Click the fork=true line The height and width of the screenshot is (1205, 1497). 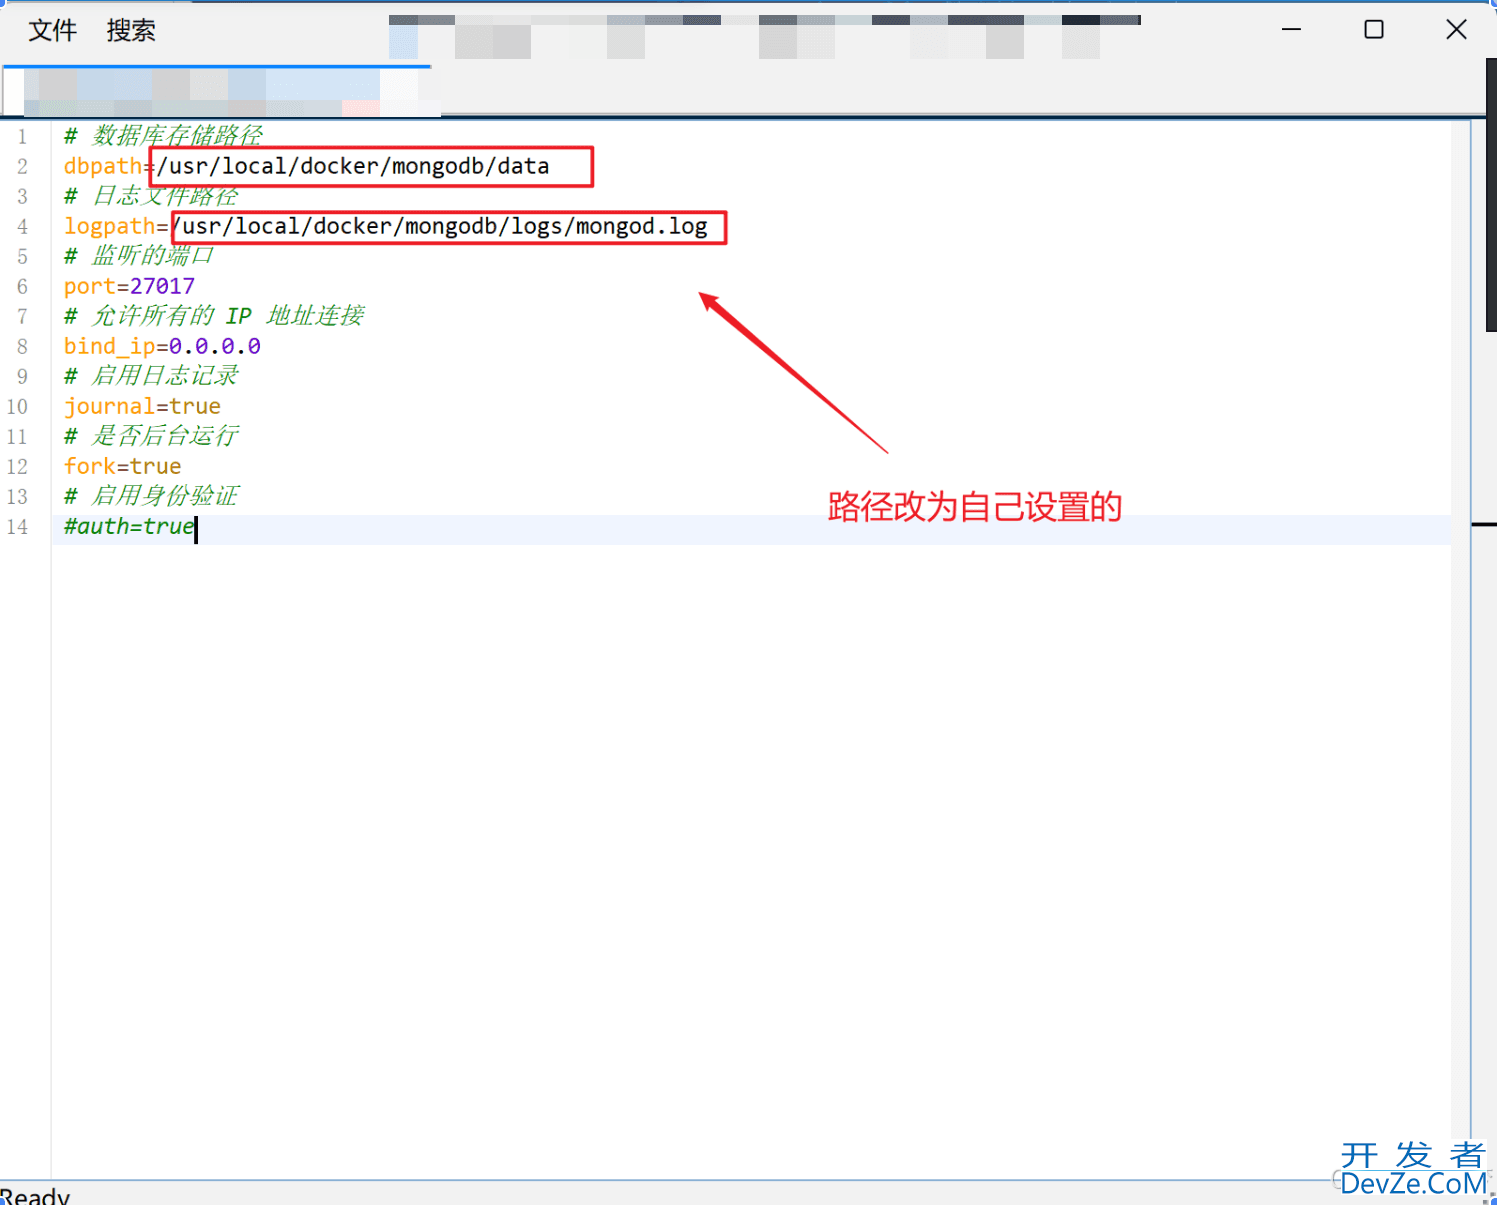(122, 466)
